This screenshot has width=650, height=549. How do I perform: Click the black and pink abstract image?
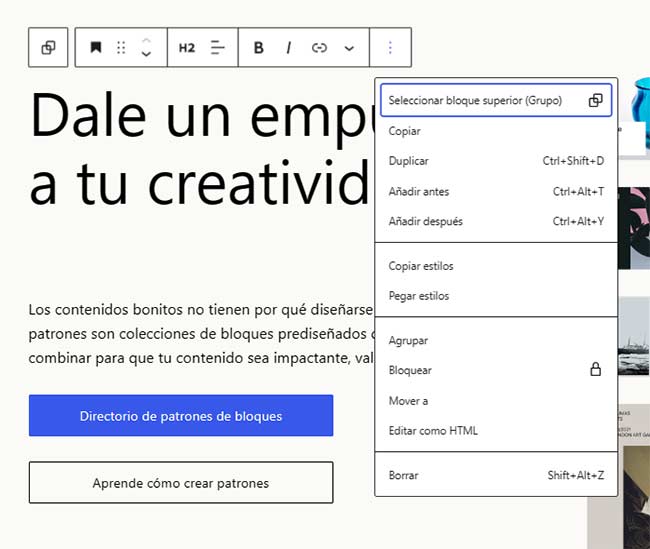tap(634, 228)
